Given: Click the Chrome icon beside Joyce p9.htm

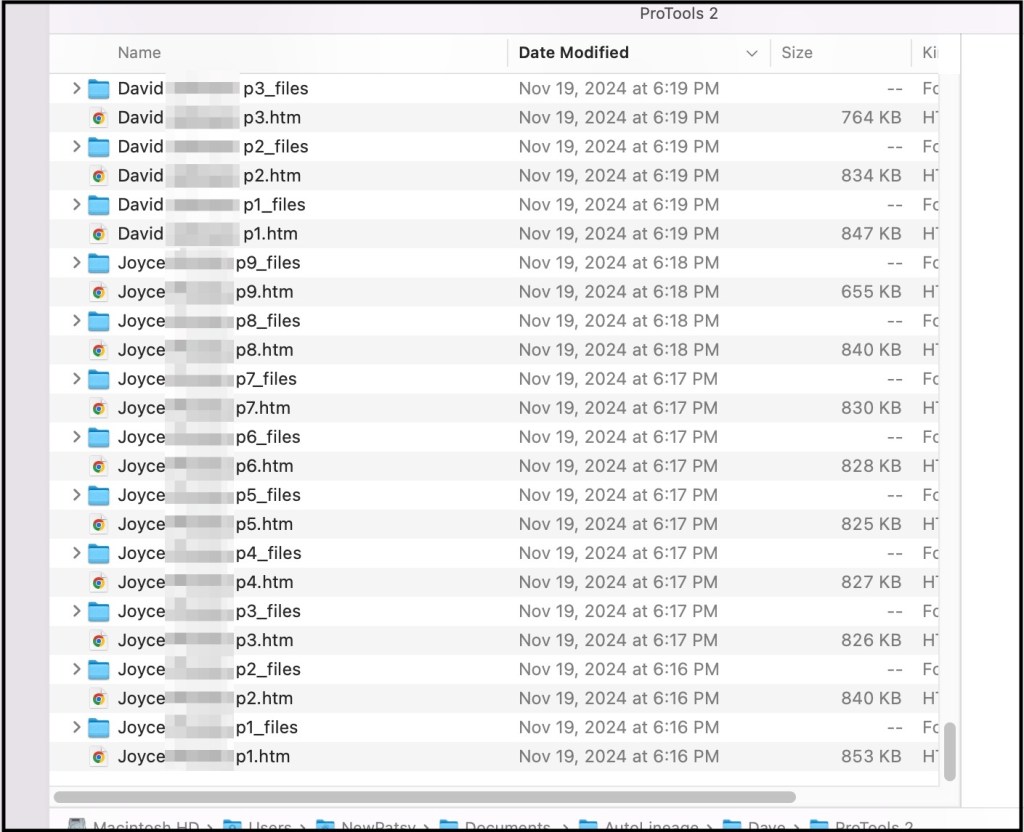Looking at the screenshot, I should click(x=98, y=292).
